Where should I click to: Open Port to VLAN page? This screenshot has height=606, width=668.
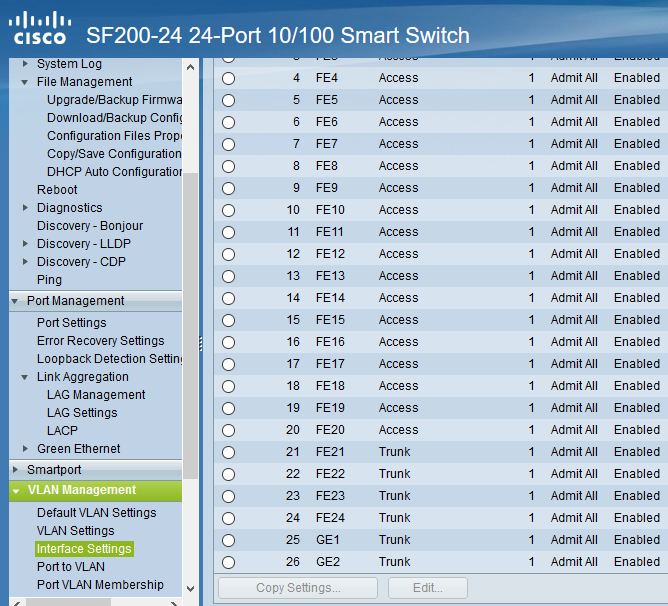[x=71, y=567]
